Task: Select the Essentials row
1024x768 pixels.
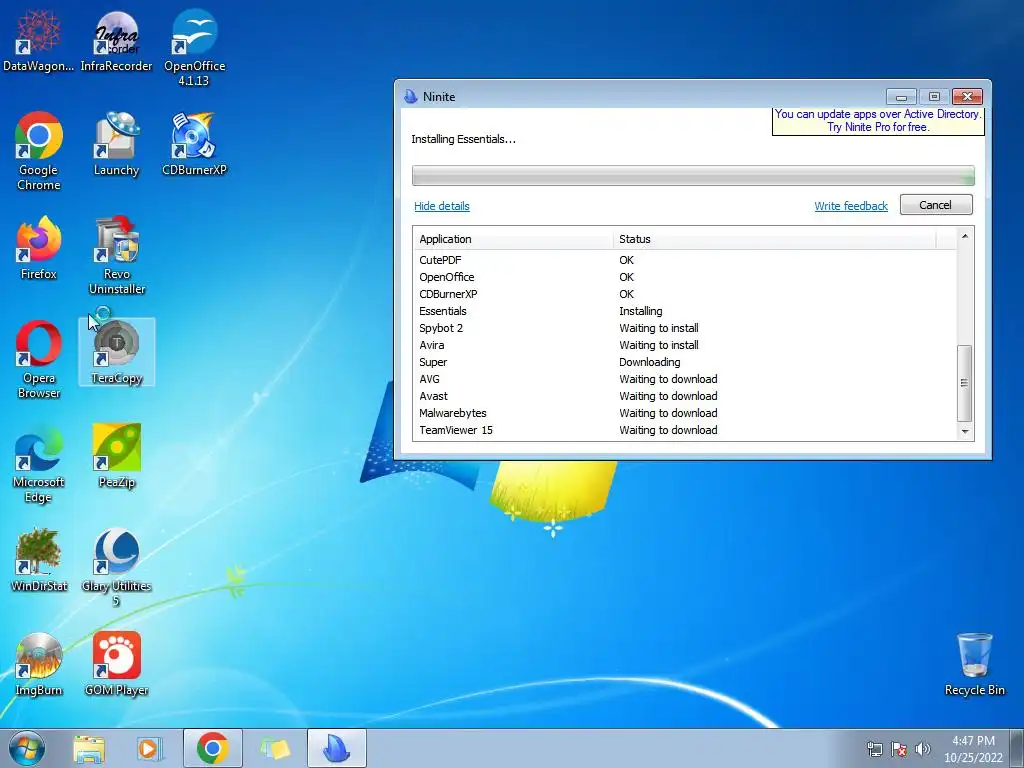Action: tap(684, 311)
